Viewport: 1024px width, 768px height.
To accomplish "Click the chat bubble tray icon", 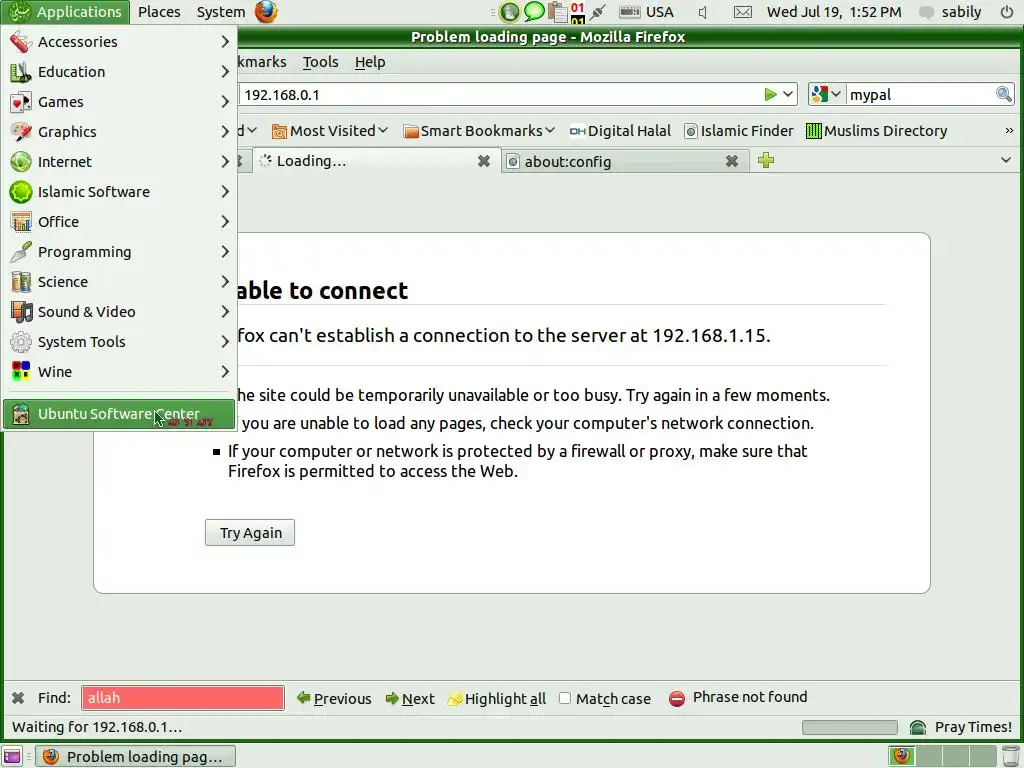I will coord(534,12).
